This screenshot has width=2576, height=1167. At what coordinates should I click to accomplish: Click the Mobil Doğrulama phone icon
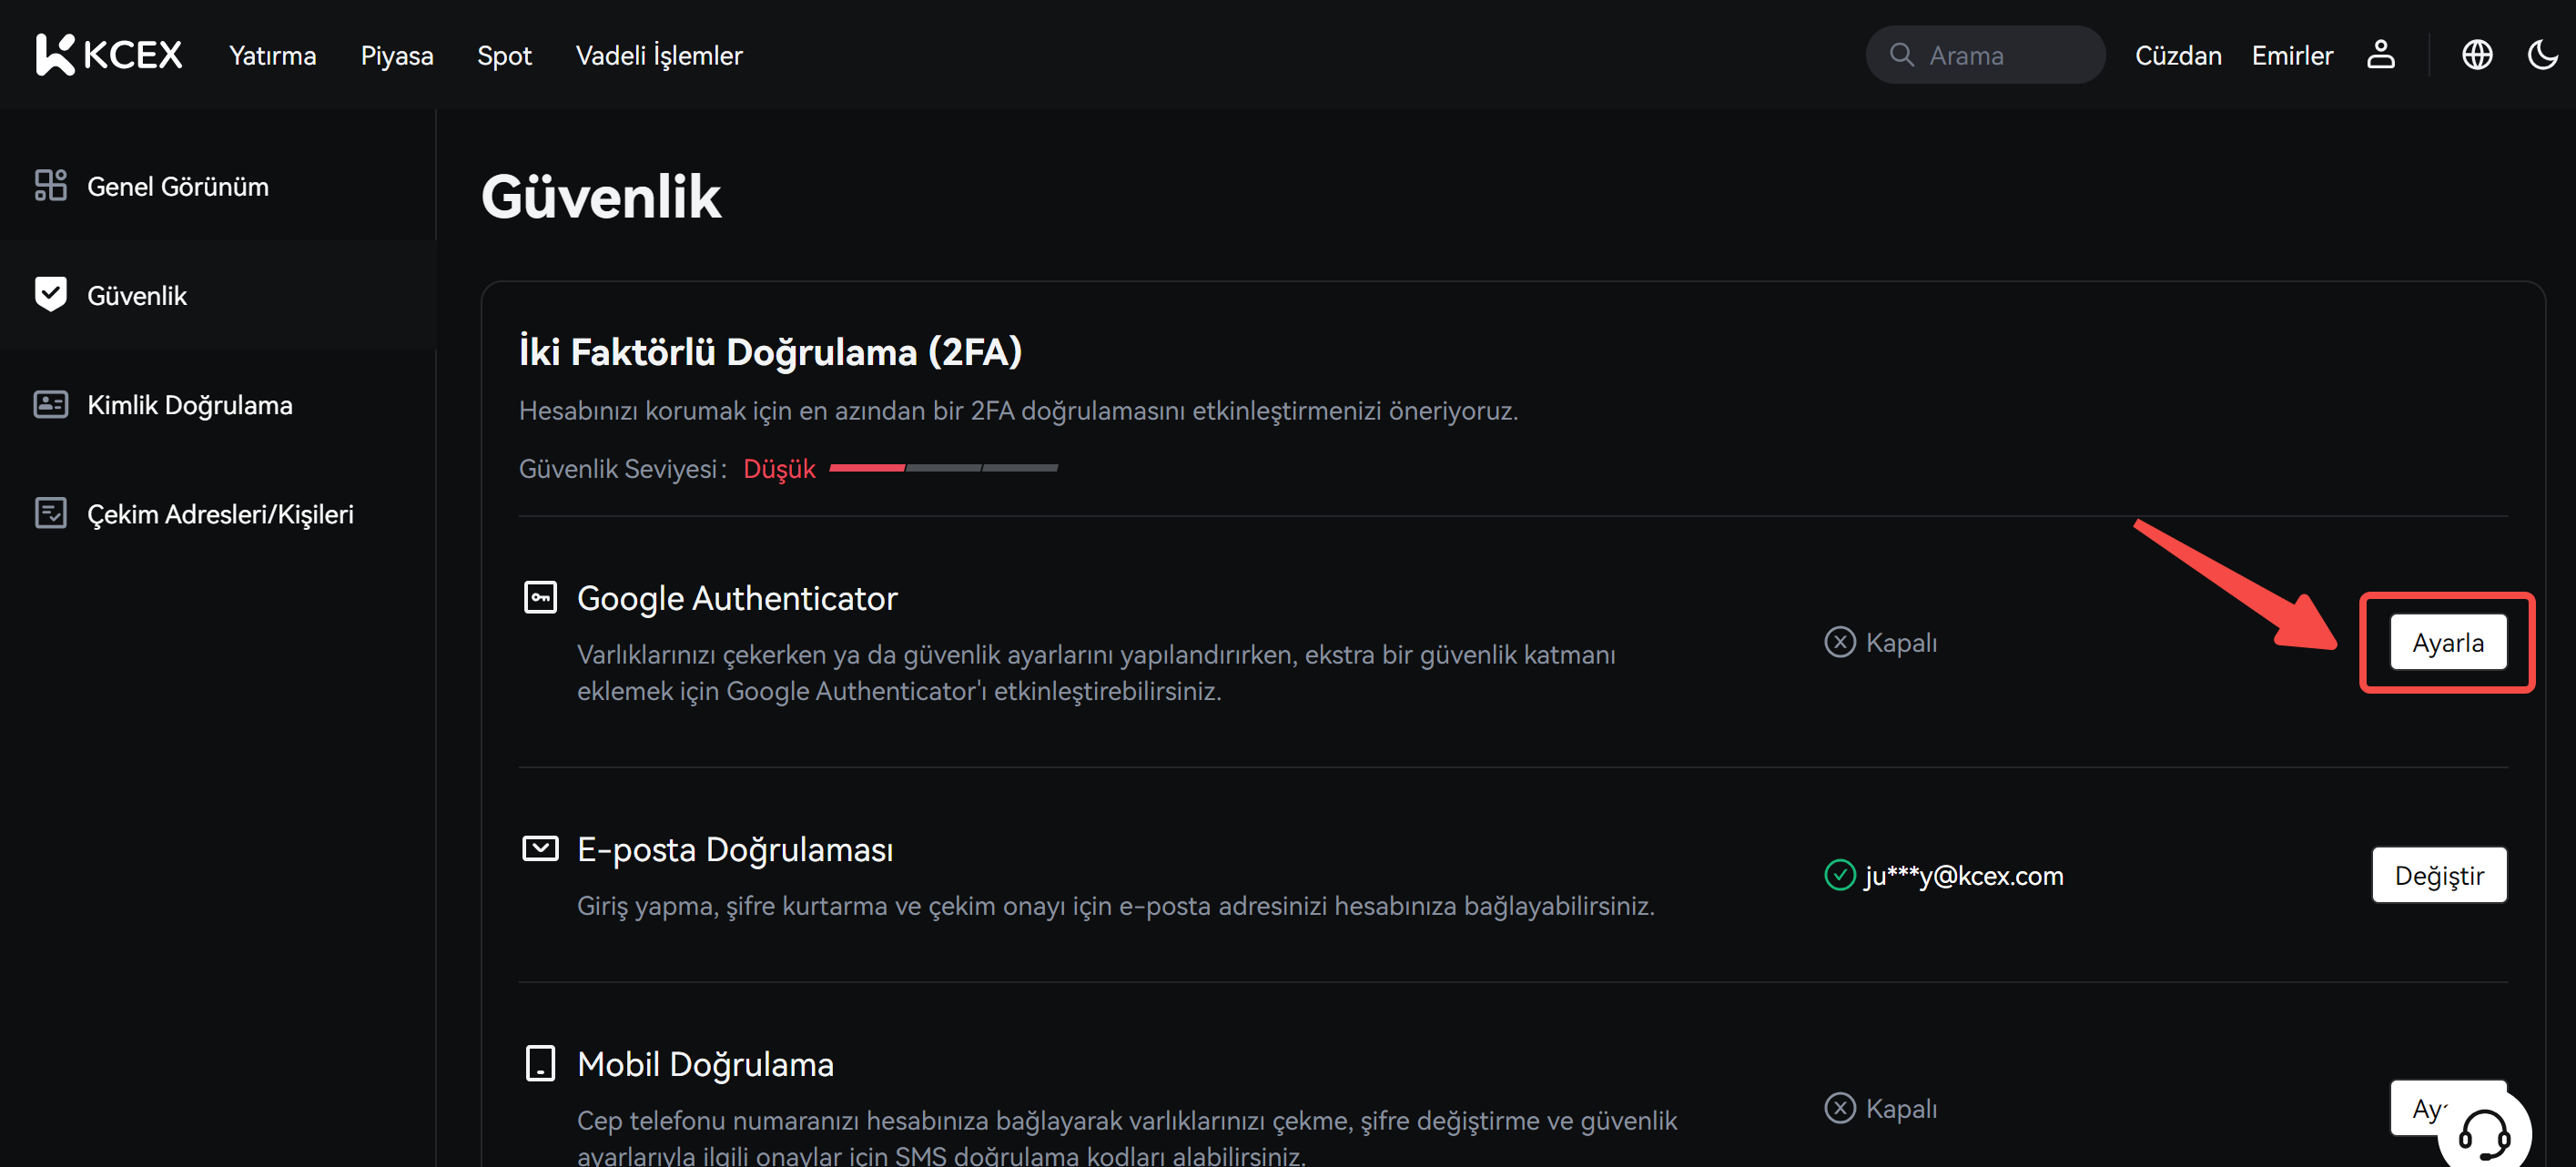pyautogui.click(x=540, y=1063)
